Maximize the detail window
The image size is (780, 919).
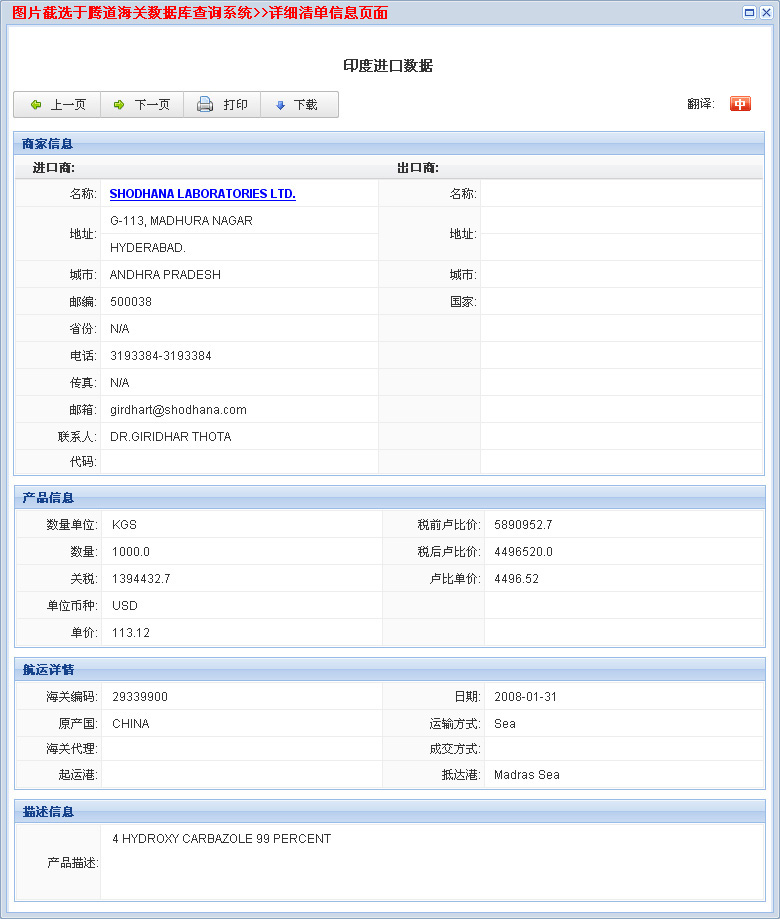pos(750,13)
